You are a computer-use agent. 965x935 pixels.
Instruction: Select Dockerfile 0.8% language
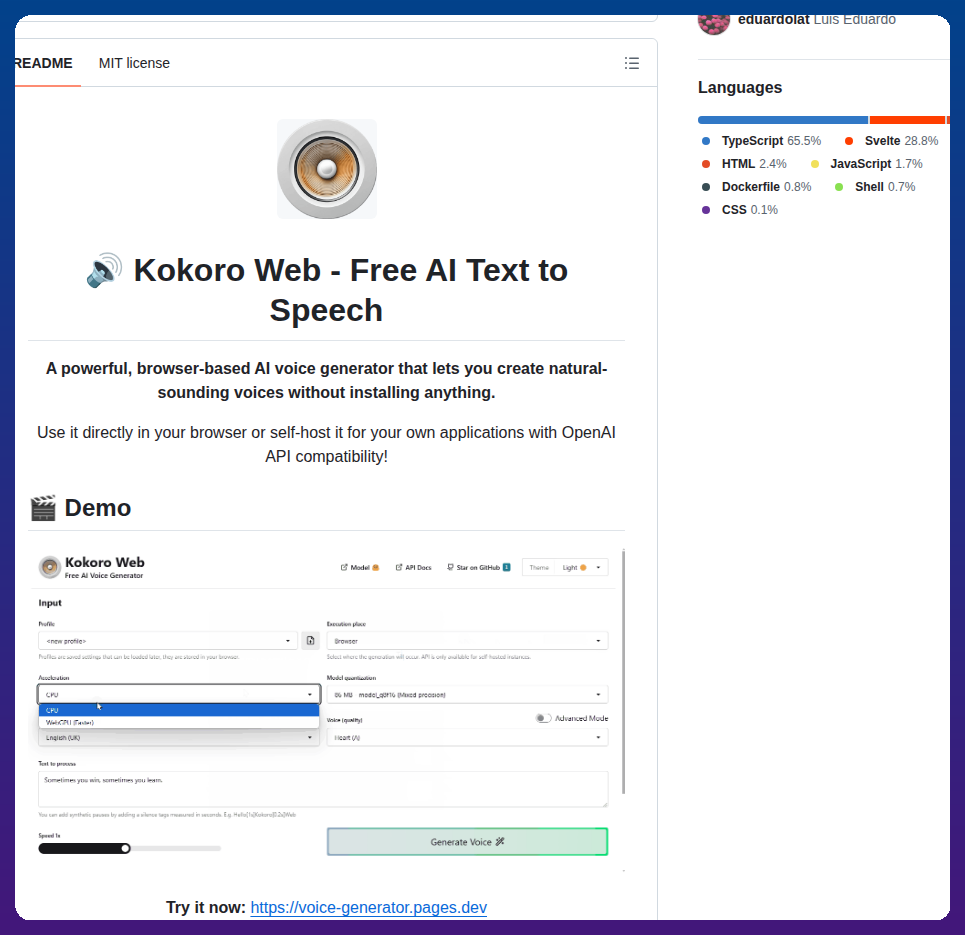point(757,187)
